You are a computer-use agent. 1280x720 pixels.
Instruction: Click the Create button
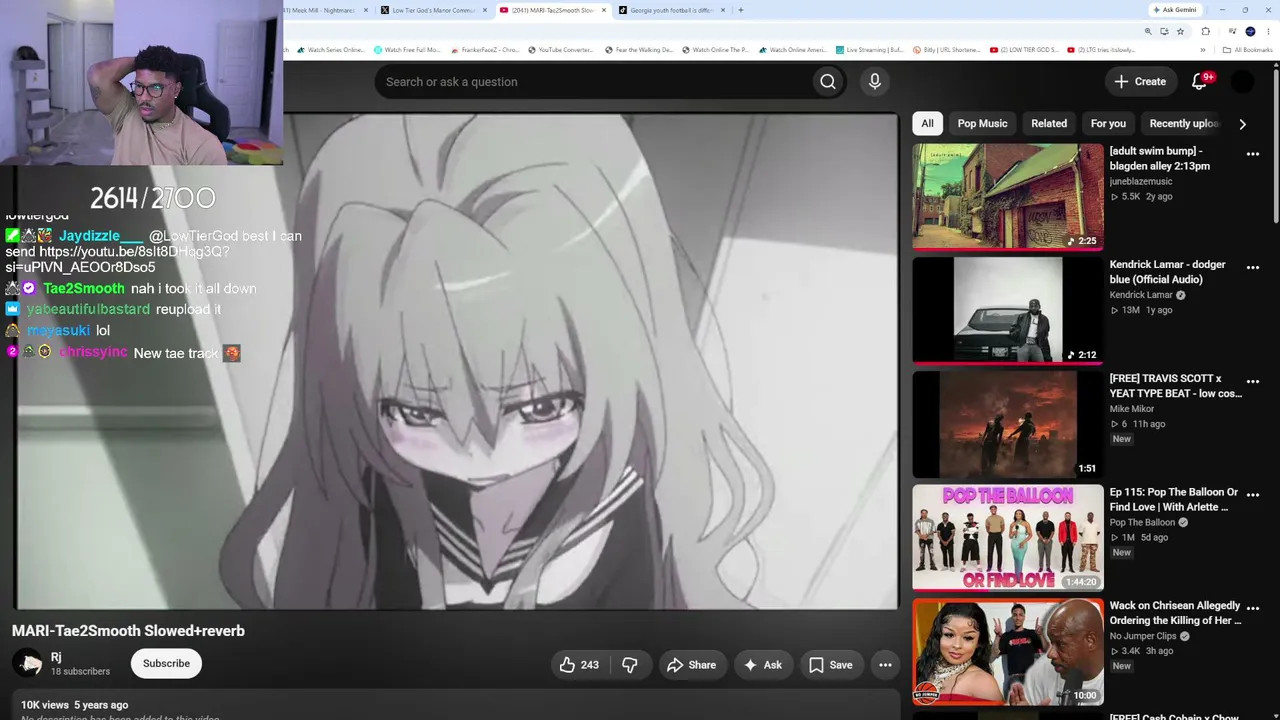click(x=1140, y=82)
